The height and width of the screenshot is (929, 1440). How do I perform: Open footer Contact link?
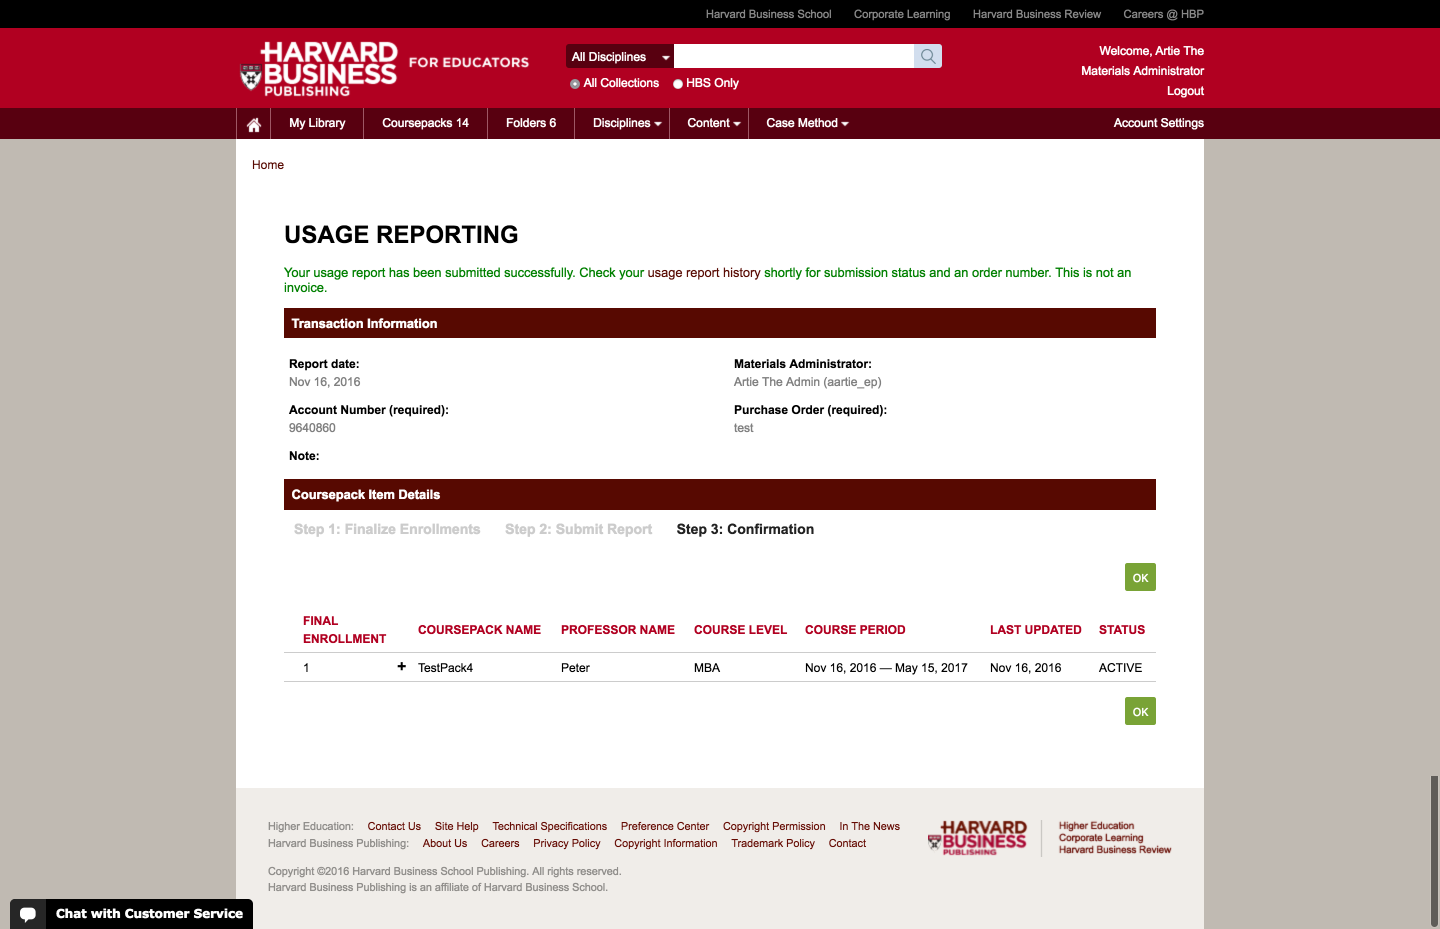[847, 843]
